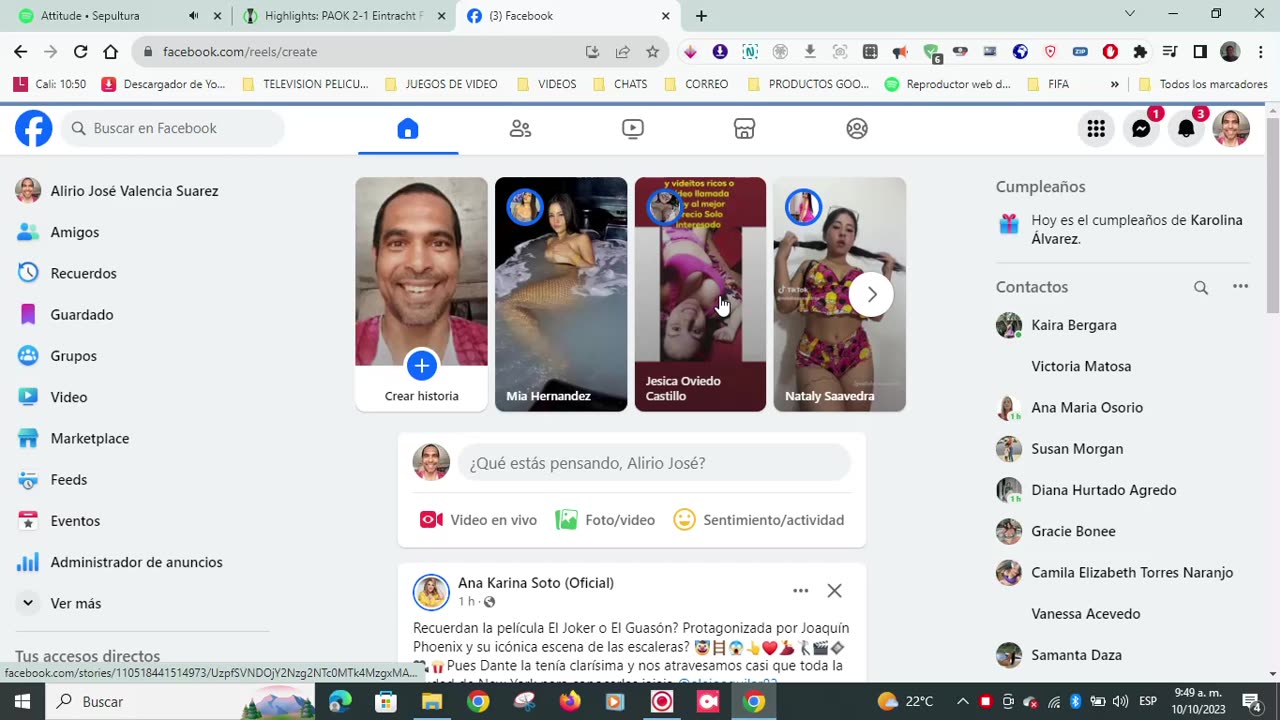Open account profile picture menu
This screenshot has width=1280, height=720.
pyautogui.click(x=1231, y=128)
